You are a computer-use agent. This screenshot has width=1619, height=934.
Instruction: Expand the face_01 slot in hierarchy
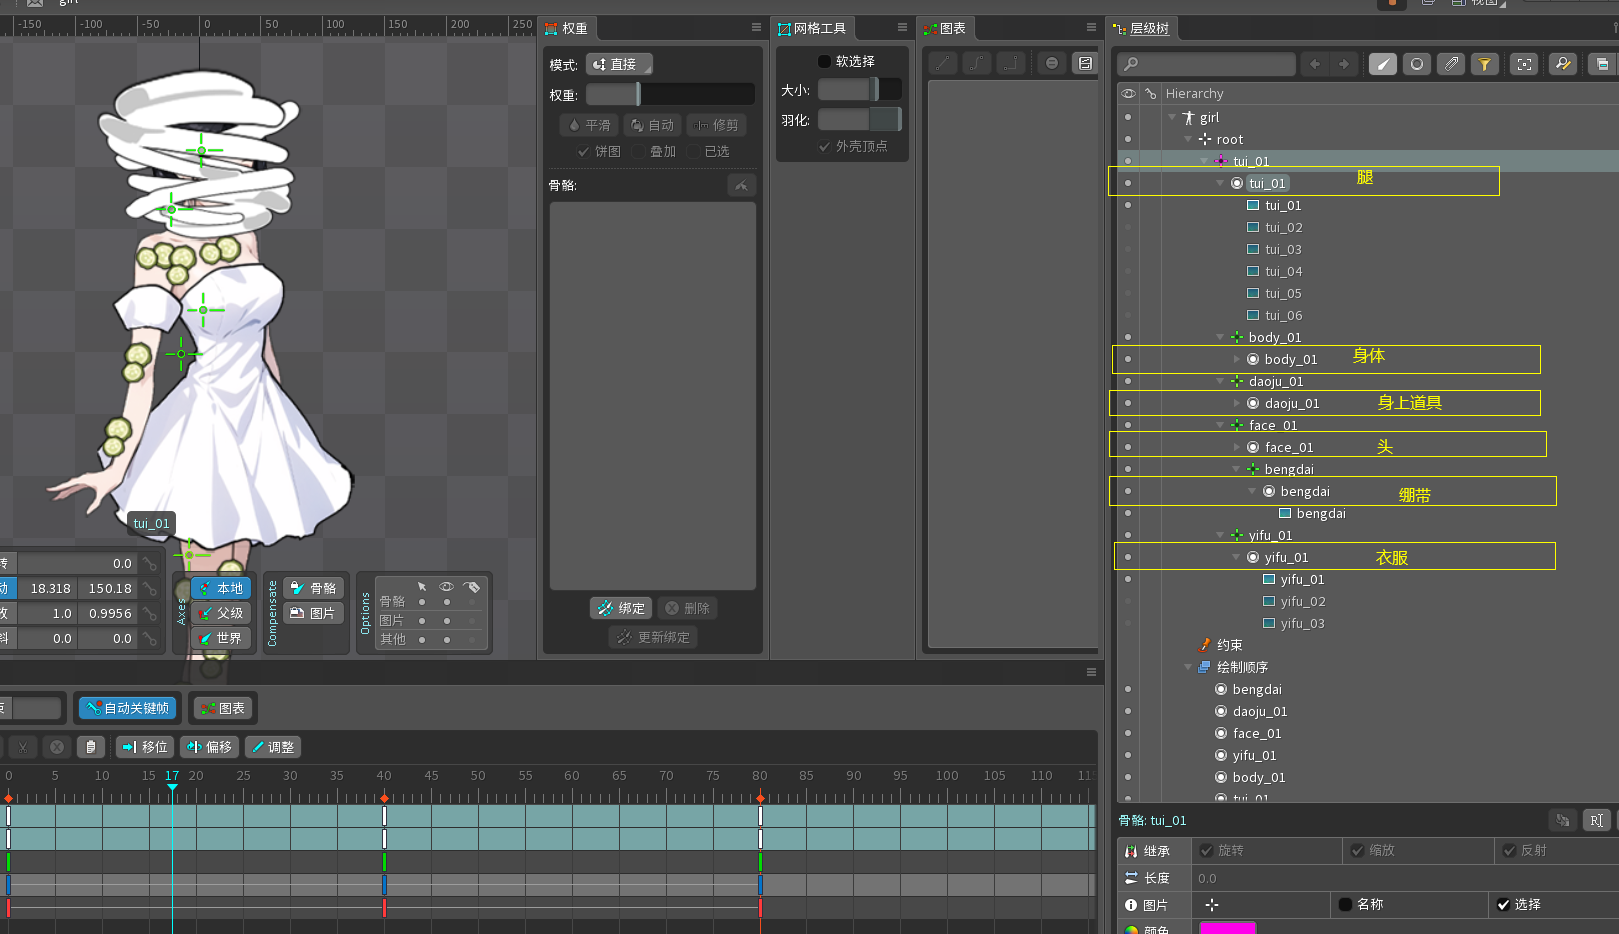tap(1237, 448)
